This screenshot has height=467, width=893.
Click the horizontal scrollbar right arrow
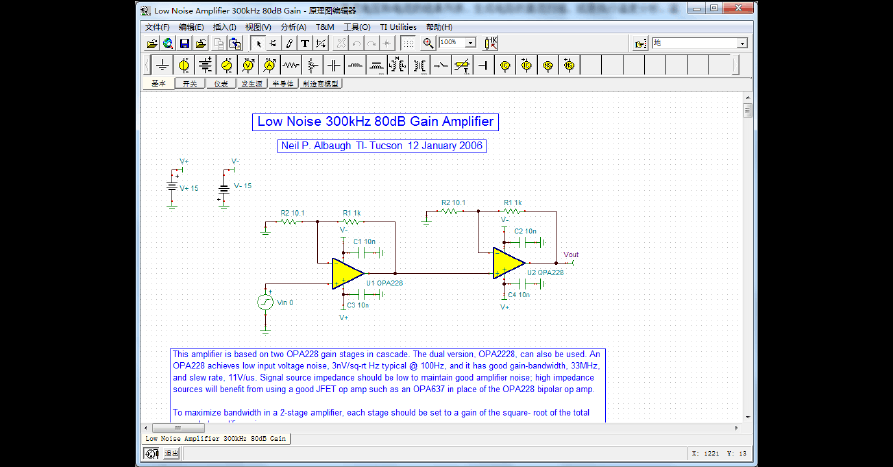pos(736,428)
